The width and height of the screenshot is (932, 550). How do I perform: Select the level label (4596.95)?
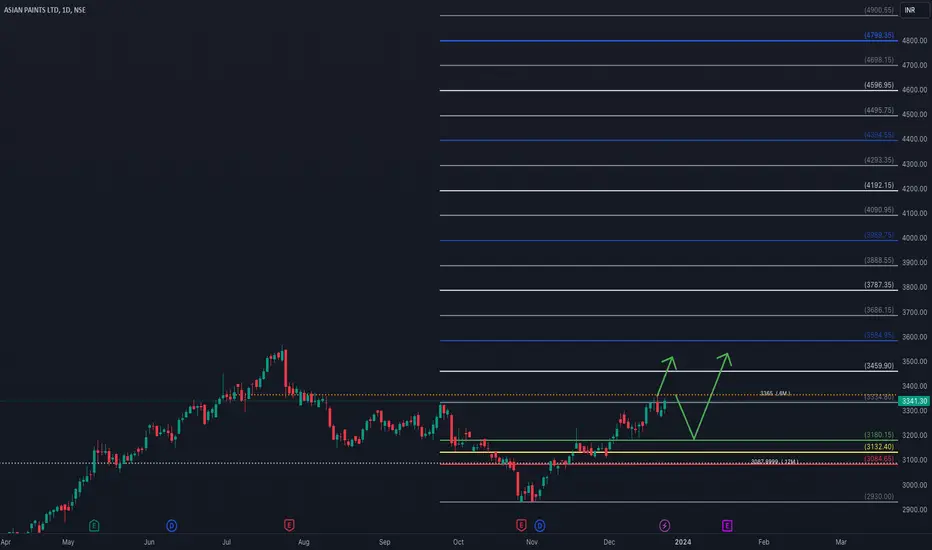tap(879, 86)
